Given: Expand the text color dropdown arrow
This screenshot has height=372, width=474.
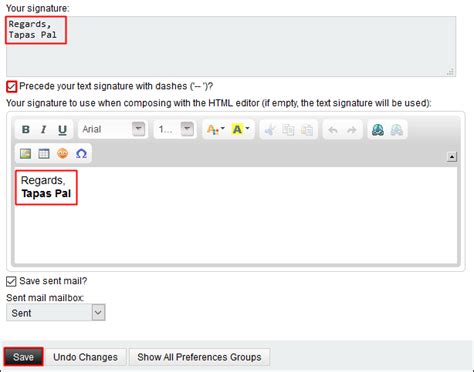Looking at the screenshot, I should click(x=223, y=128).
